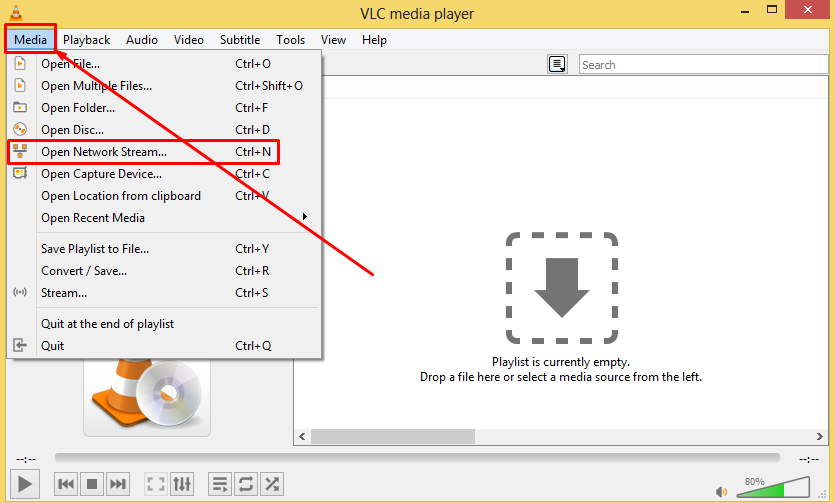Close the VLC media player window
The image size is (835, 503).
(808, 10)
